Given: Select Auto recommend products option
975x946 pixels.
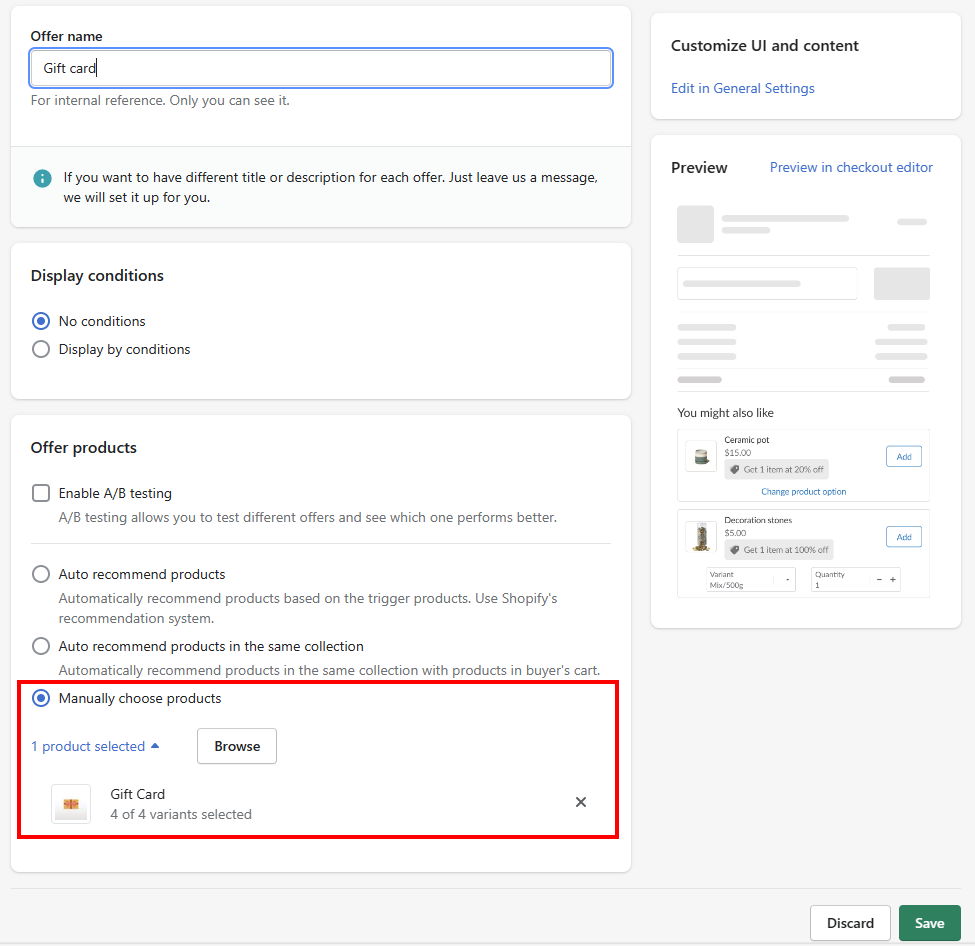Looking at the screenshot, I should click(41, 574).
